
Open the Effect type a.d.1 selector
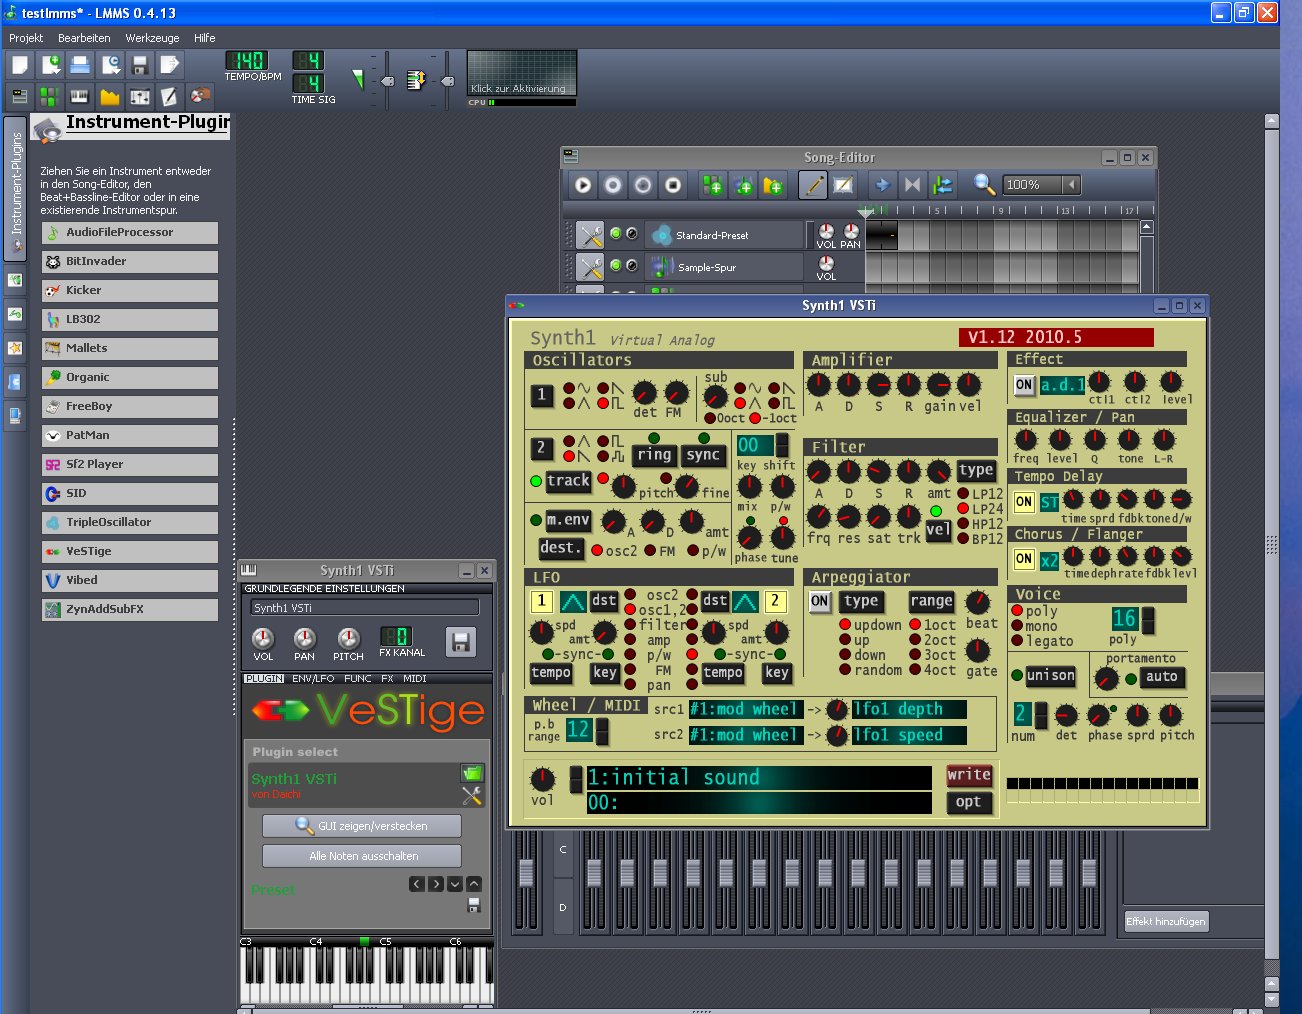pyautogui.click(x=1062, y=385)
